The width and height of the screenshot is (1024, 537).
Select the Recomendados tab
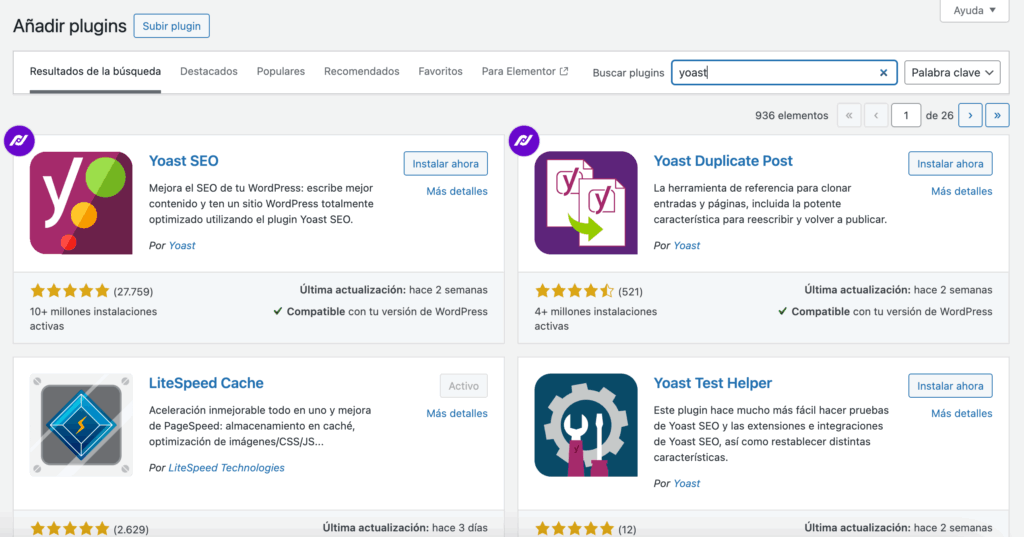pyautogui.click(x=362, y=72)
